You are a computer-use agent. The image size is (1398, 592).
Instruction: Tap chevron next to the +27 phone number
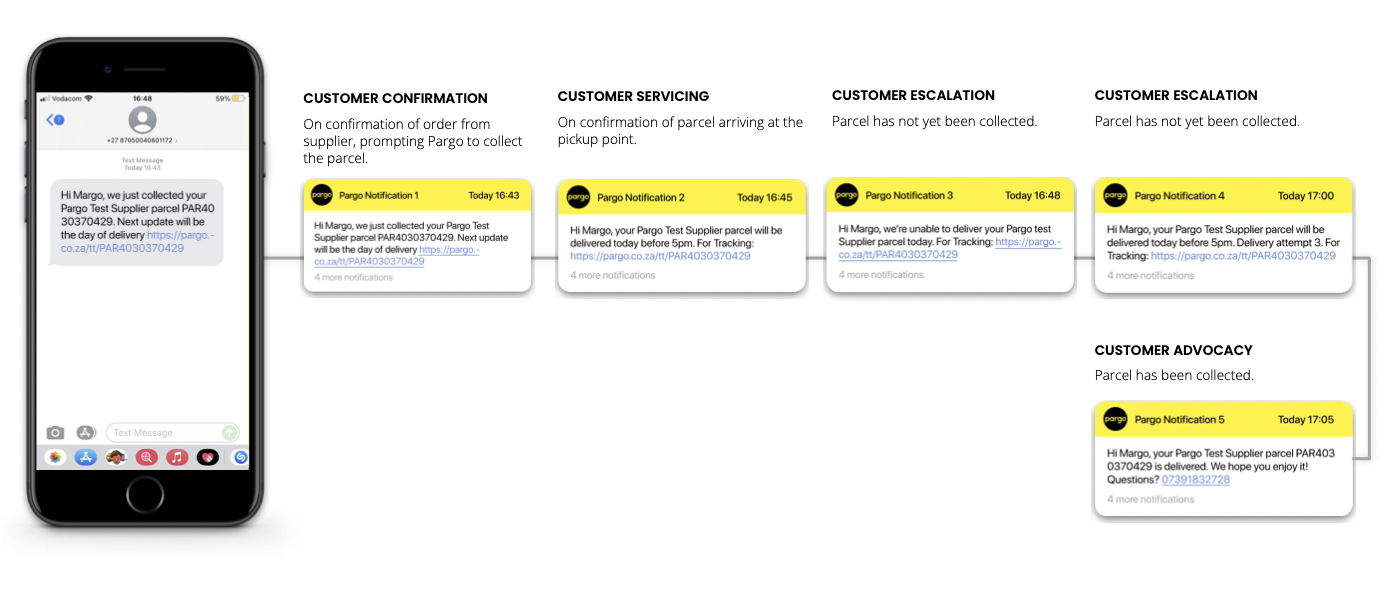coord(174,141)
